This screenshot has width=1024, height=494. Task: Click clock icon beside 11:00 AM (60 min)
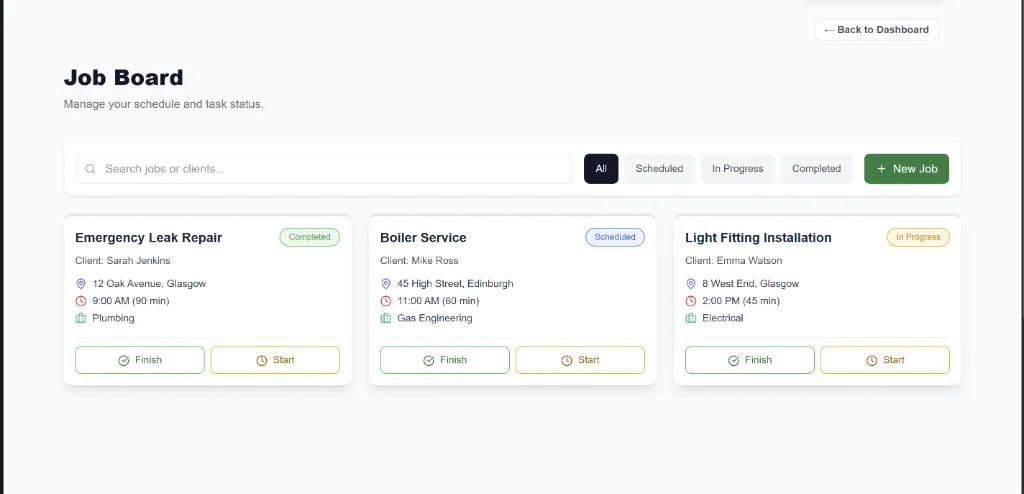[x=386, y=301]
